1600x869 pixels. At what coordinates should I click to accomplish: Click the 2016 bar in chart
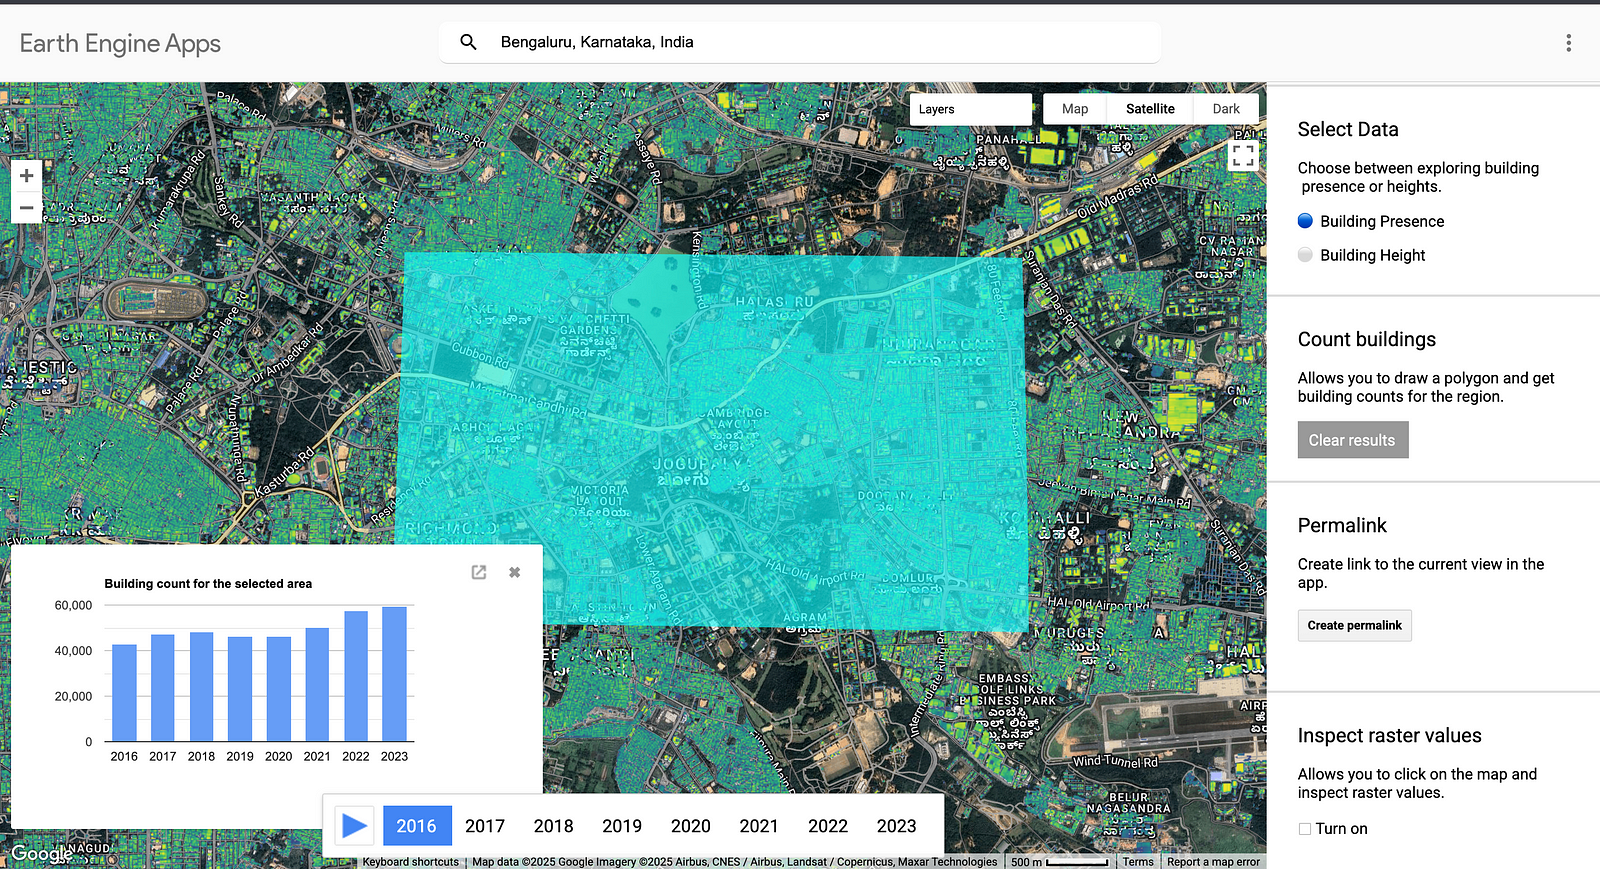[x=124, y=693]
